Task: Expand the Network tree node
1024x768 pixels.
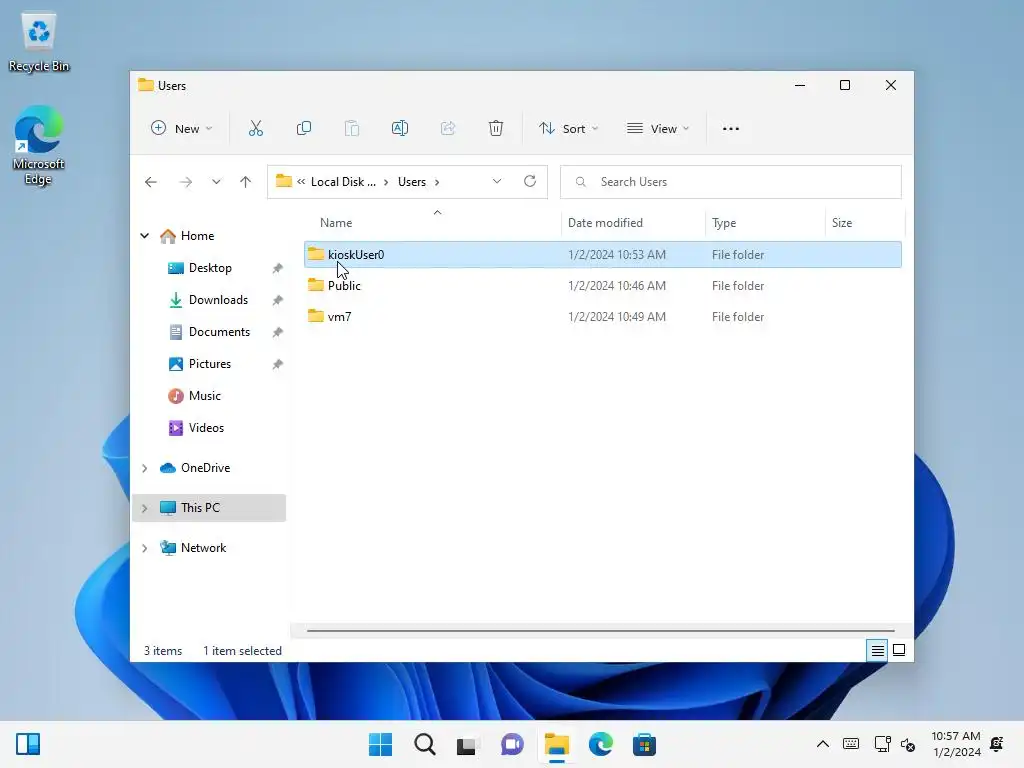Action: coord(145,548)
